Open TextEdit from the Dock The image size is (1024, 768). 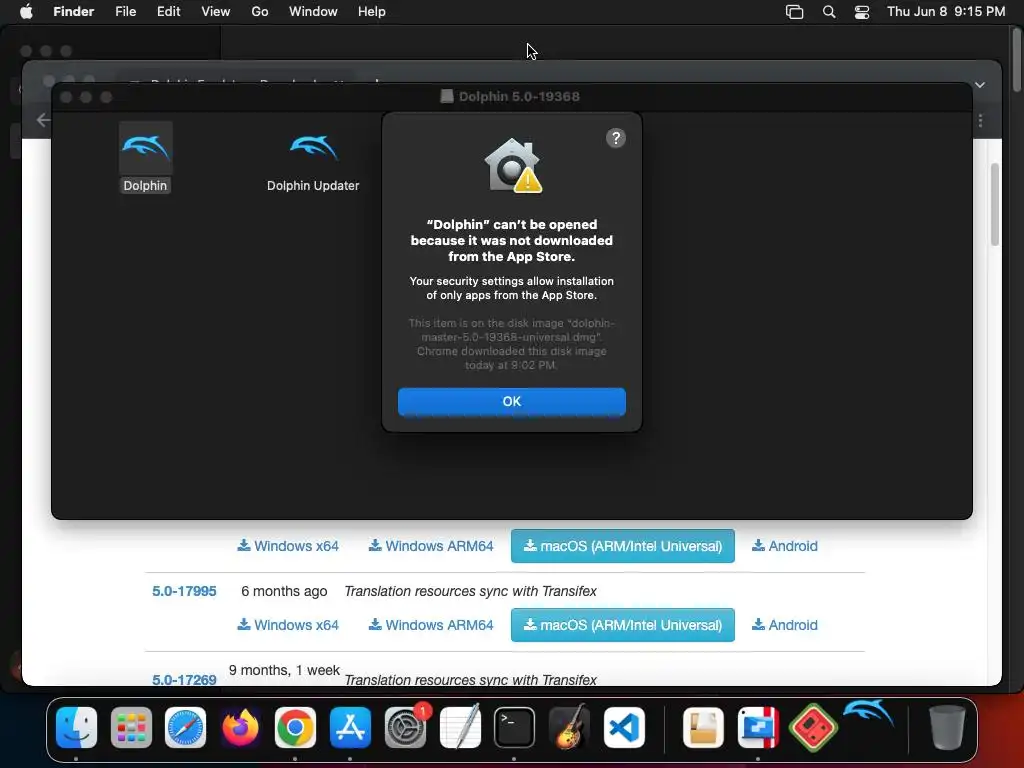click(460, 728)
